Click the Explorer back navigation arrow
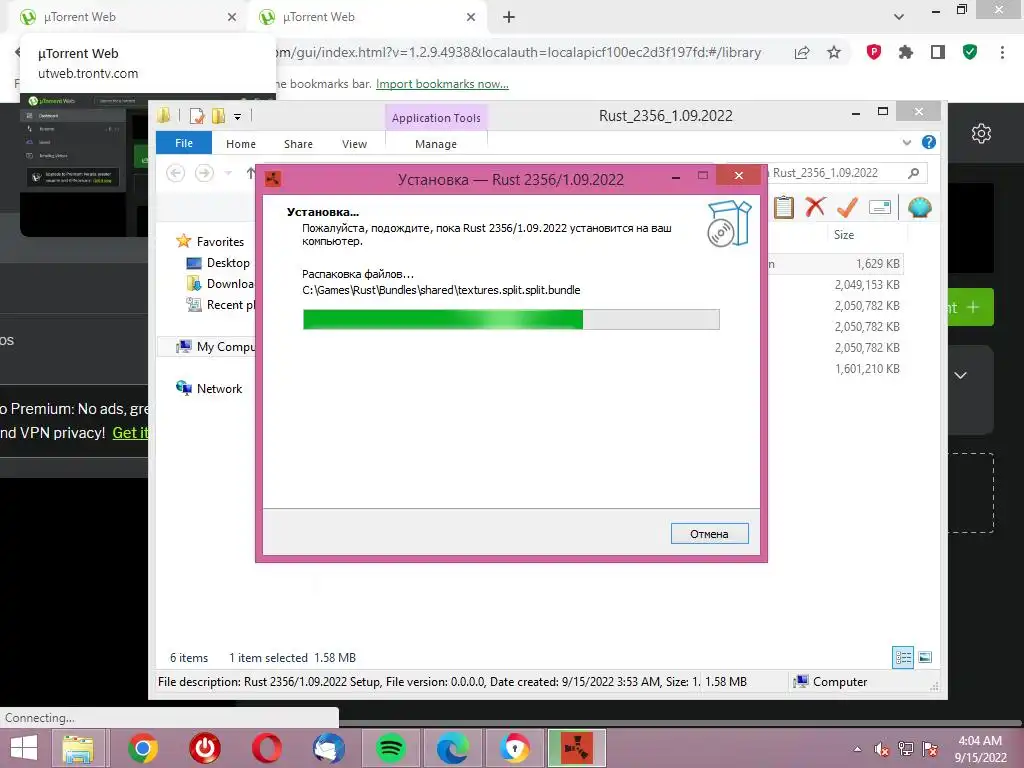Image resolution: width=1024 pixels, height=768 pixels. tap(175, 173)
